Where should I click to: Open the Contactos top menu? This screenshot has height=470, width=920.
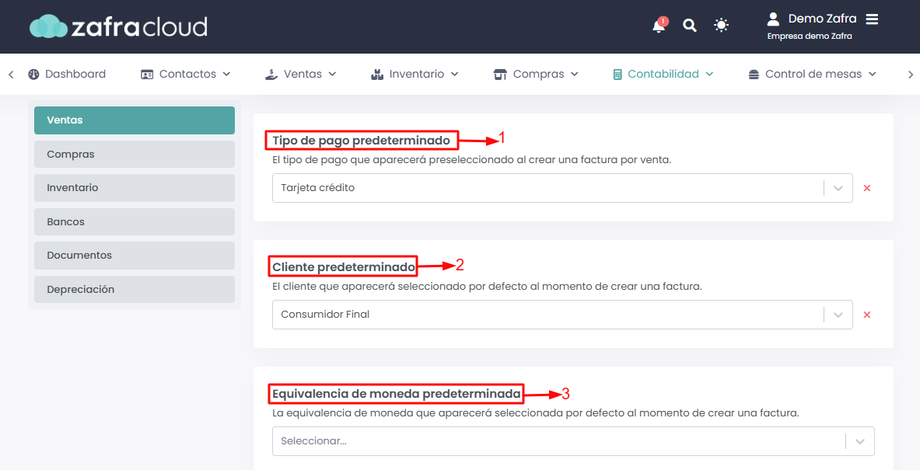click(185, 75)
